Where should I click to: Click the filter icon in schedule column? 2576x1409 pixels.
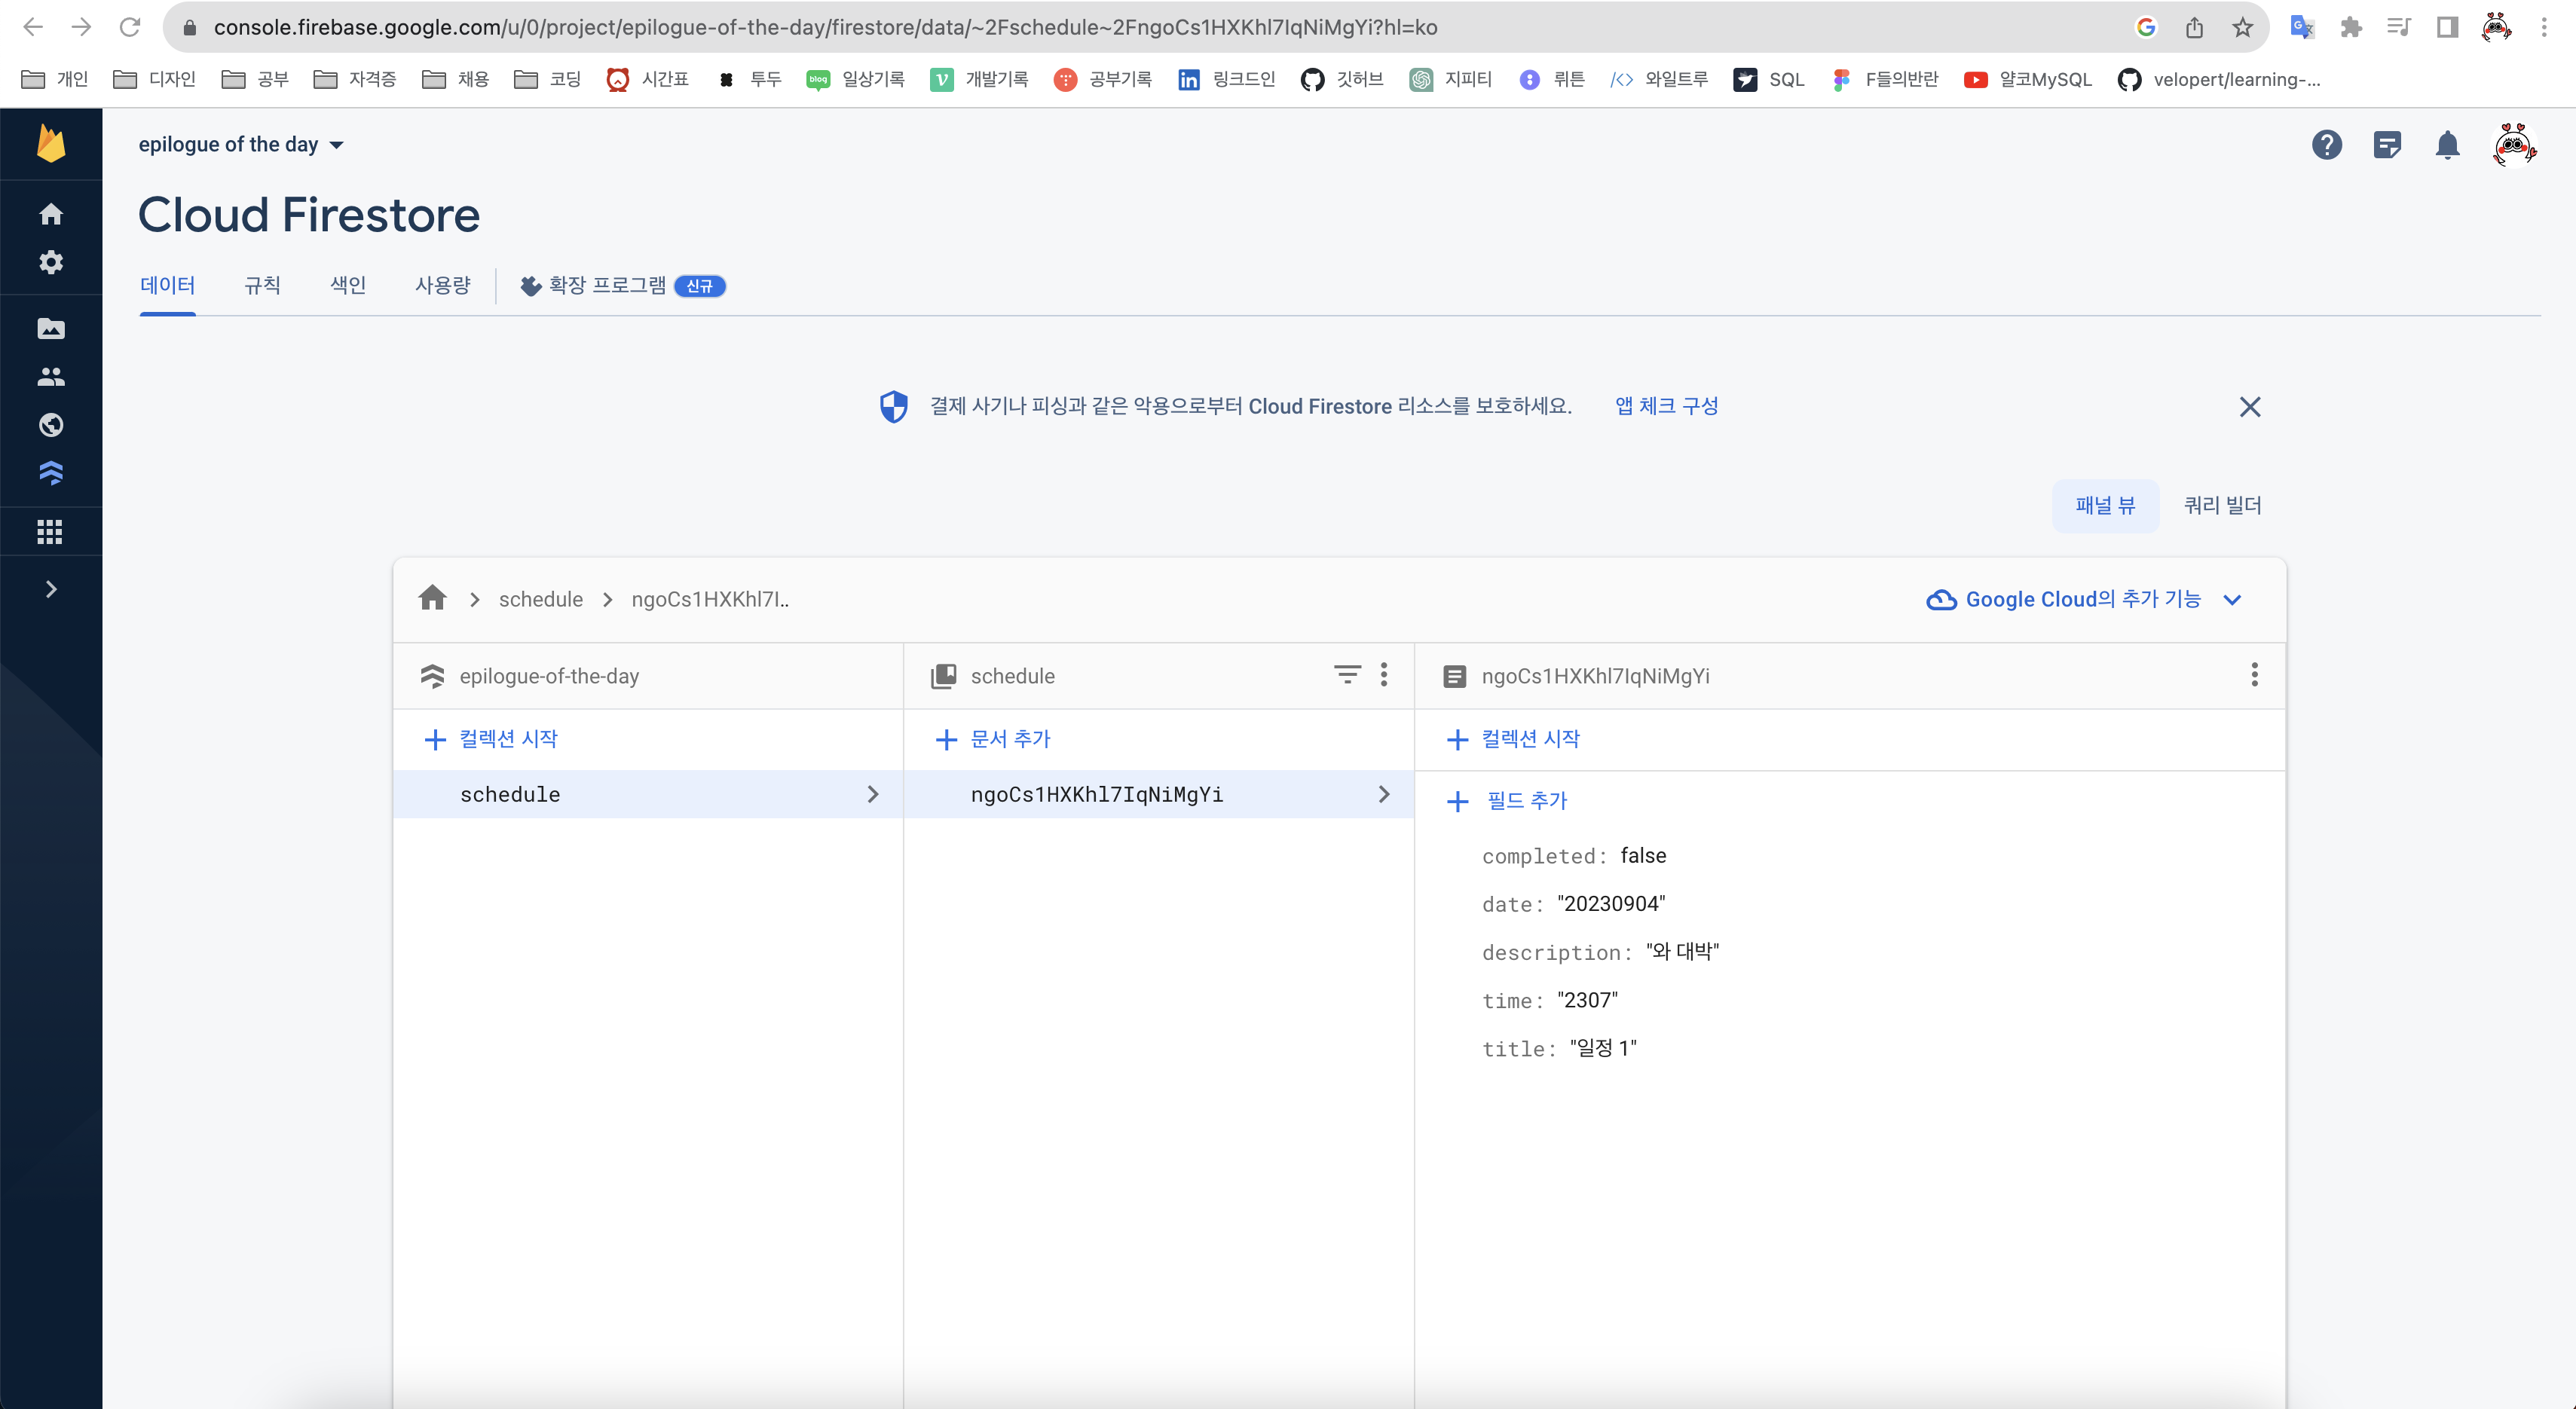tap(1347, 675)
